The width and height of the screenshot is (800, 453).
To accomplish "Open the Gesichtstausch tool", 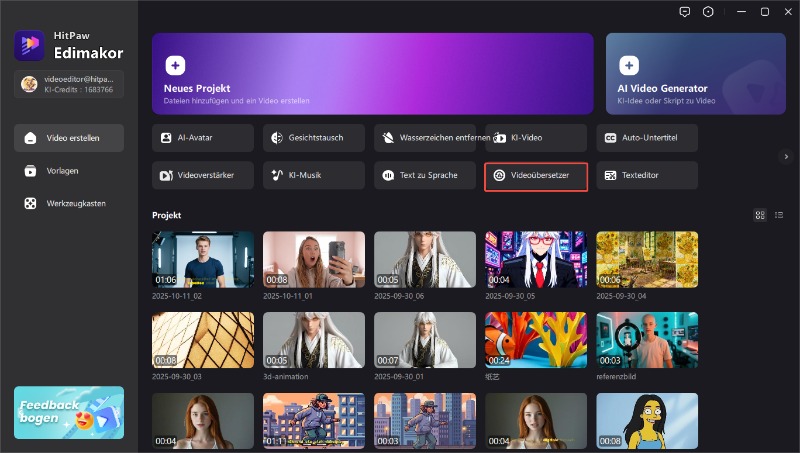I will (314, 138).
